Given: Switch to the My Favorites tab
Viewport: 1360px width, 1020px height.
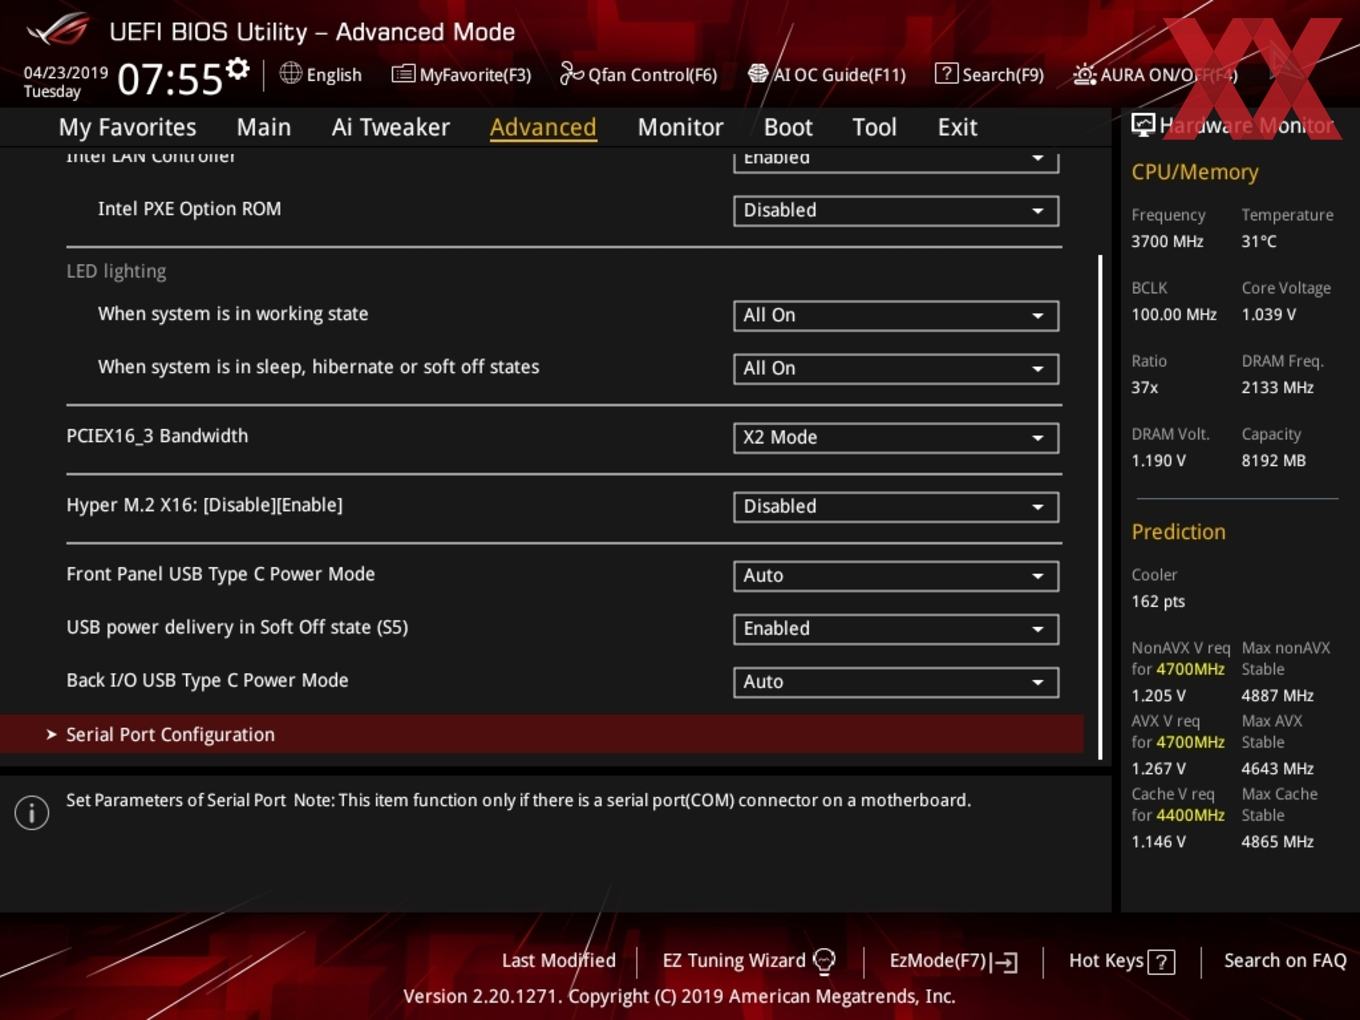Looking at the screenshot, I should [127, 127].
